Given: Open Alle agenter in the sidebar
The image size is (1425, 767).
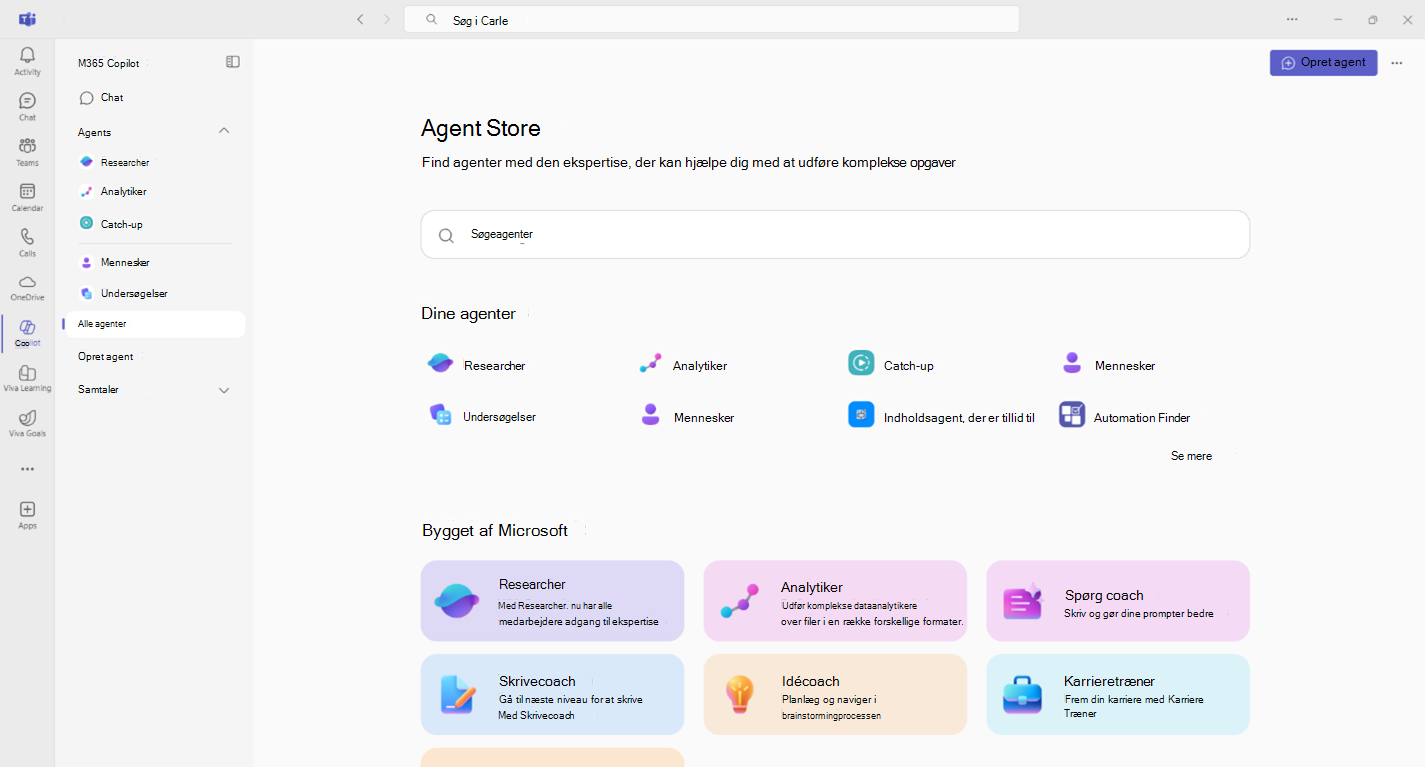Looking at the screenshot, I should click(154, 324).
